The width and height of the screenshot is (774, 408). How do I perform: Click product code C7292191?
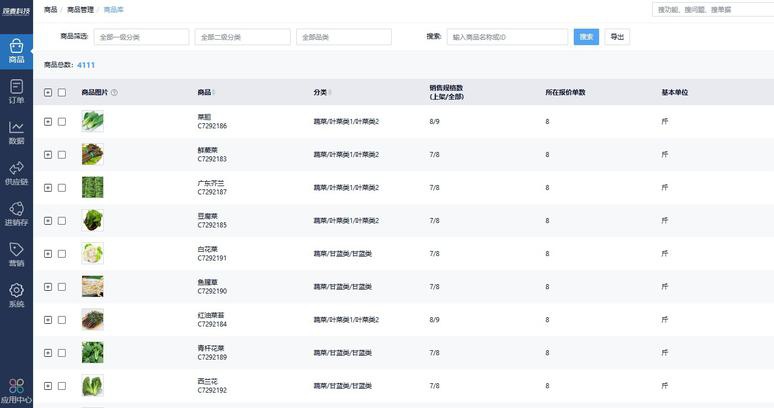(212, 258)
